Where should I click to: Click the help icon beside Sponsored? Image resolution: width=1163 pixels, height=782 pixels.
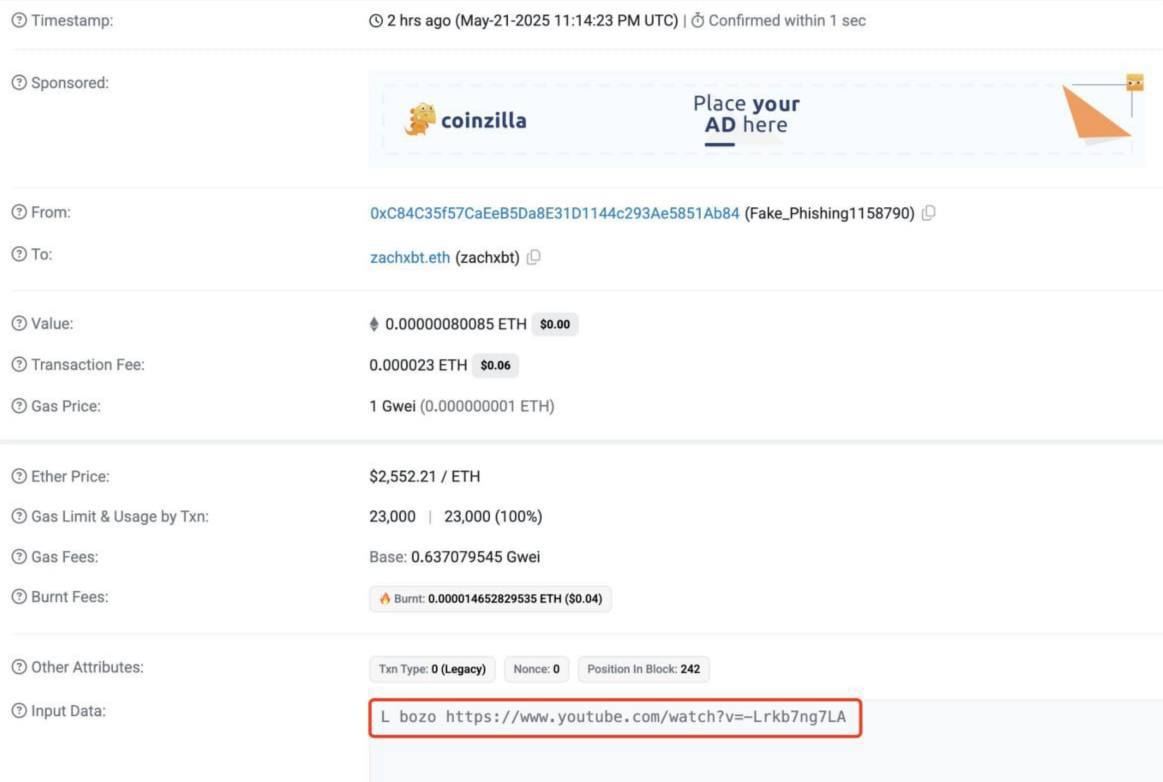19,83
